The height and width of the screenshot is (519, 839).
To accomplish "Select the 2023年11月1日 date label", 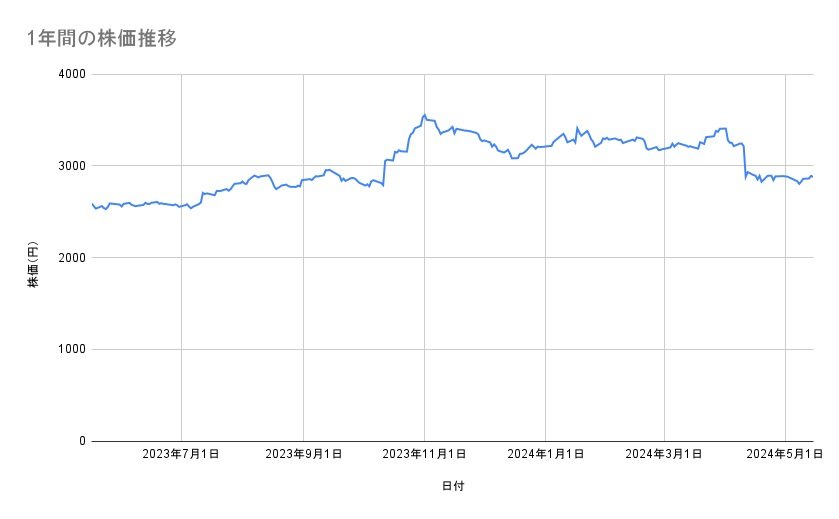I will pos(424,455).
